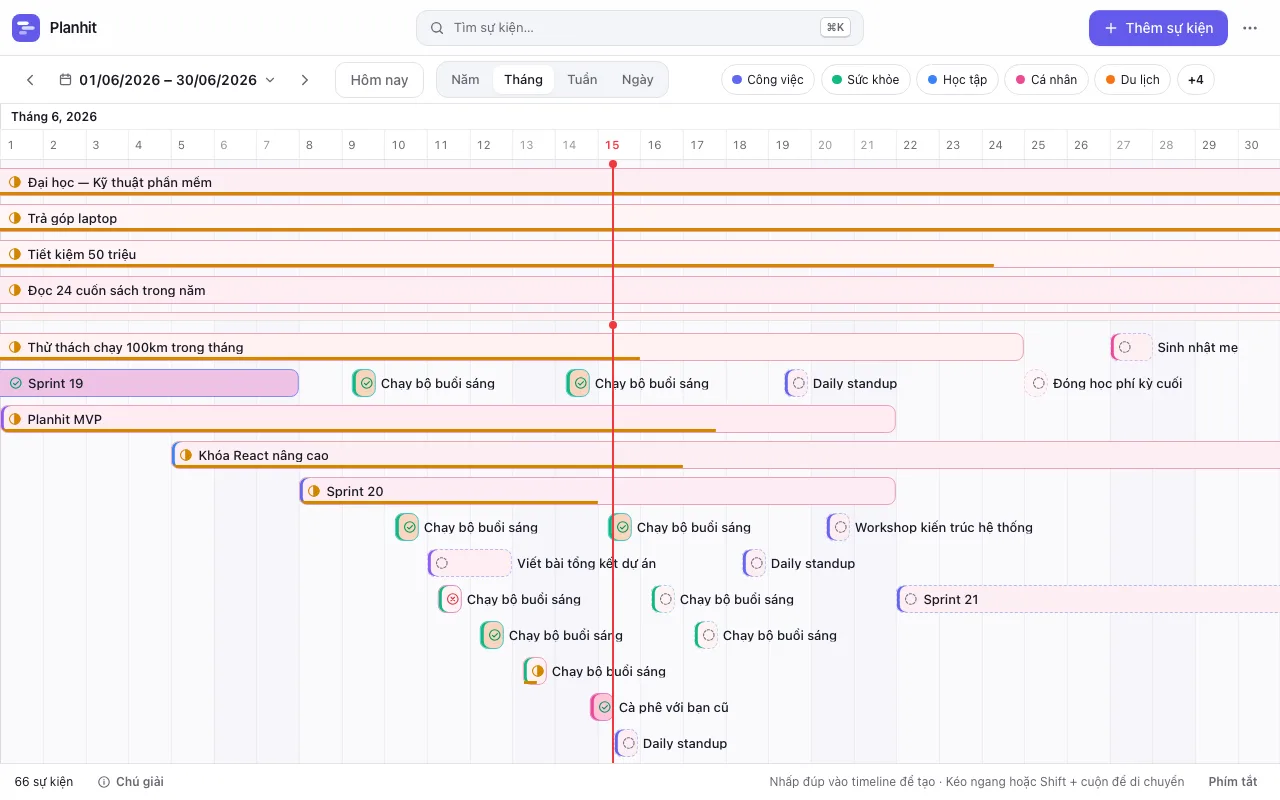
Task: Click Sprint 20 orange progress line
Action: point(449,503)
